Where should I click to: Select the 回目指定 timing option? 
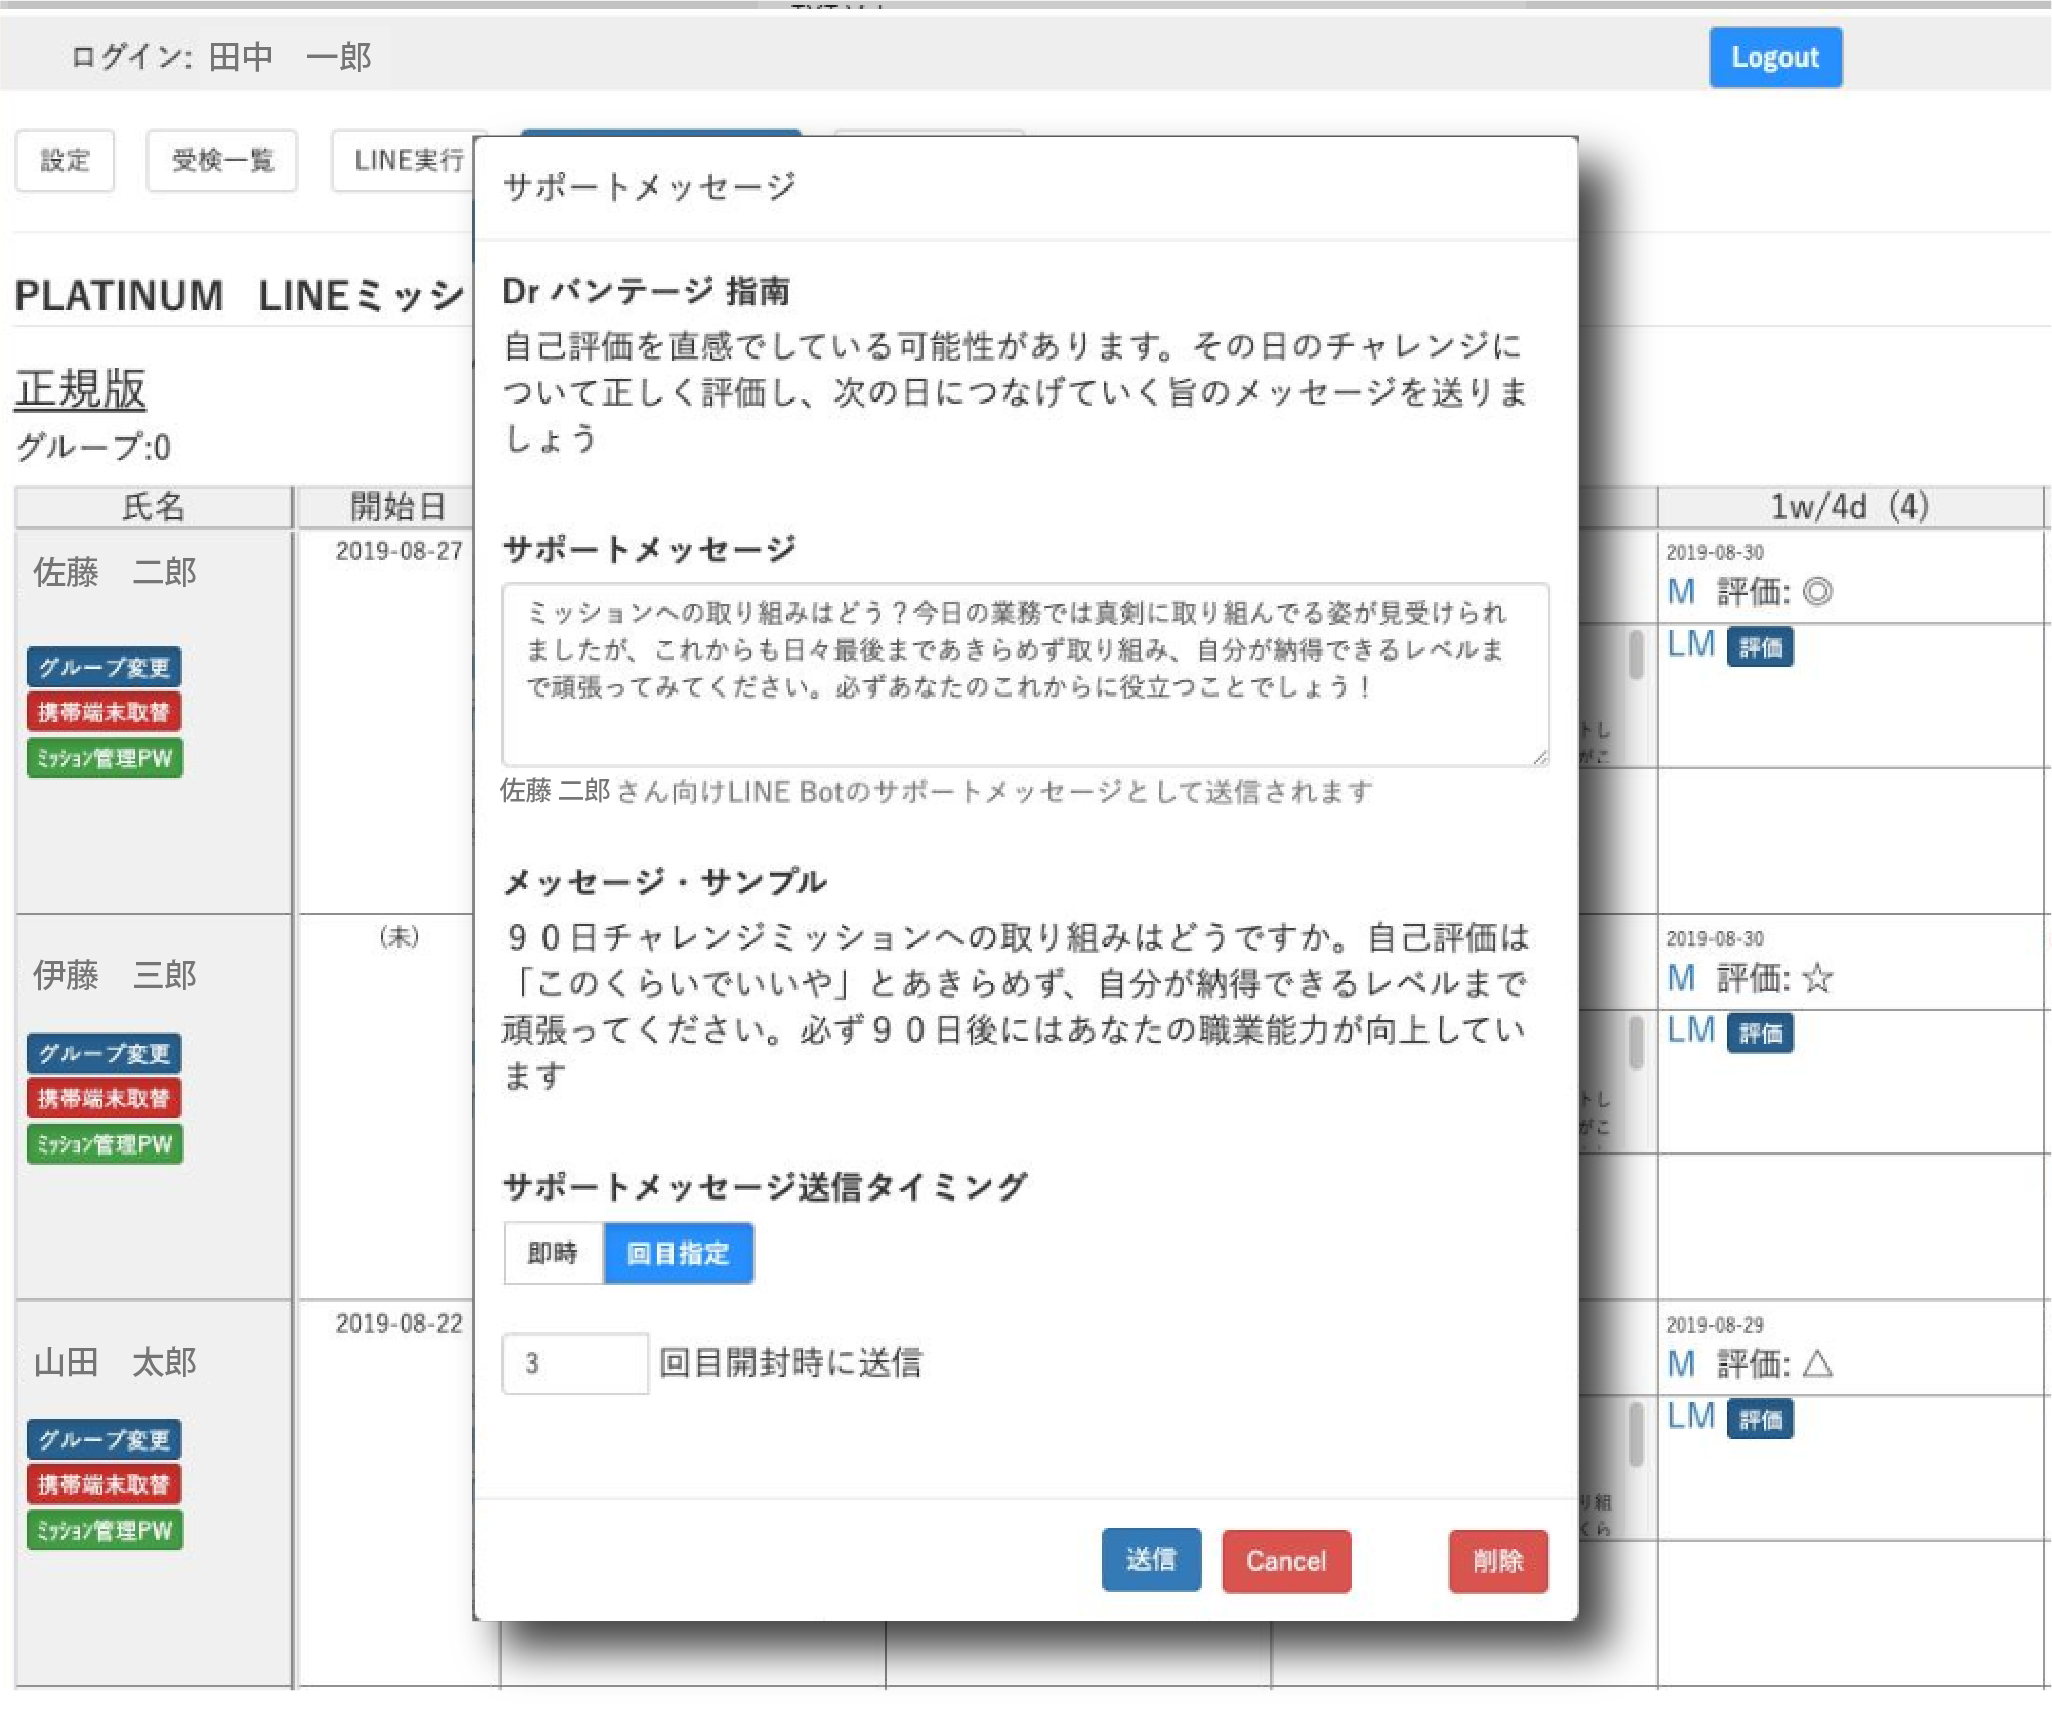click(678, 1253)
